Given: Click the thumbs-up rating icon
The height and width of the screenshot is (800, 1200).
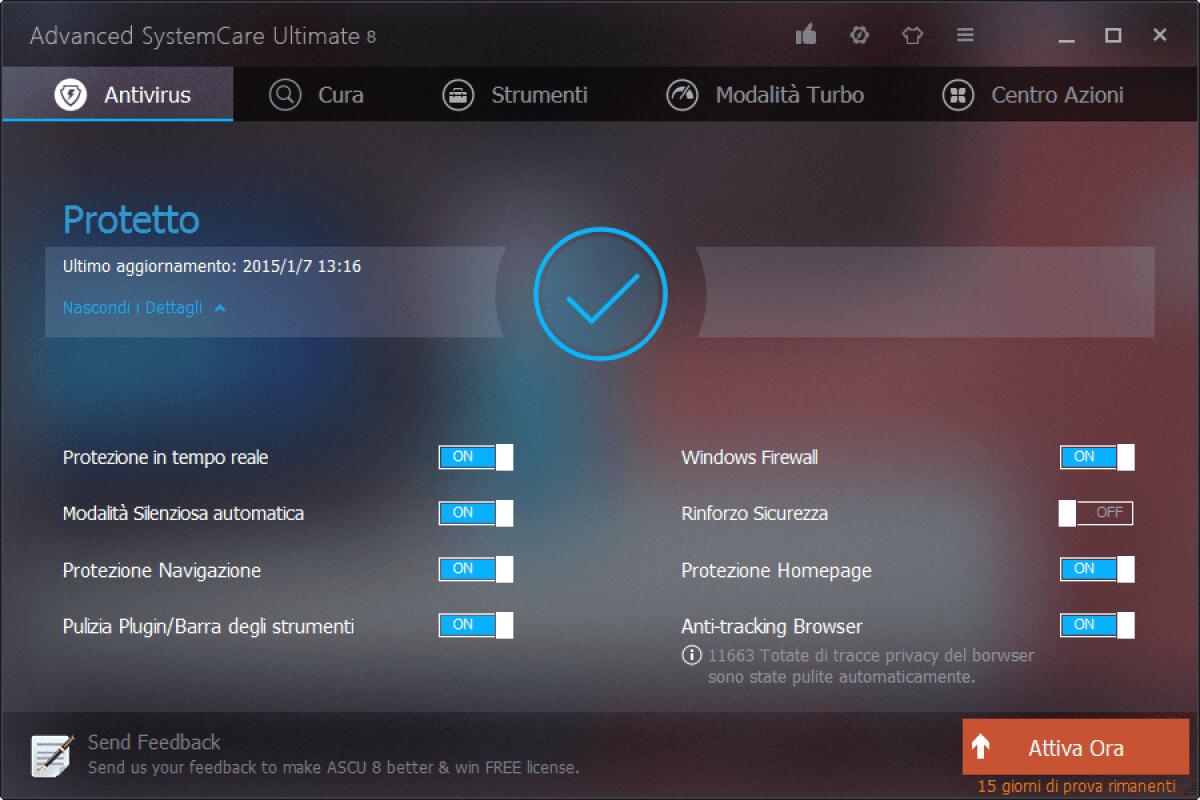Looking at the screenshot, I should coord(805,33).
